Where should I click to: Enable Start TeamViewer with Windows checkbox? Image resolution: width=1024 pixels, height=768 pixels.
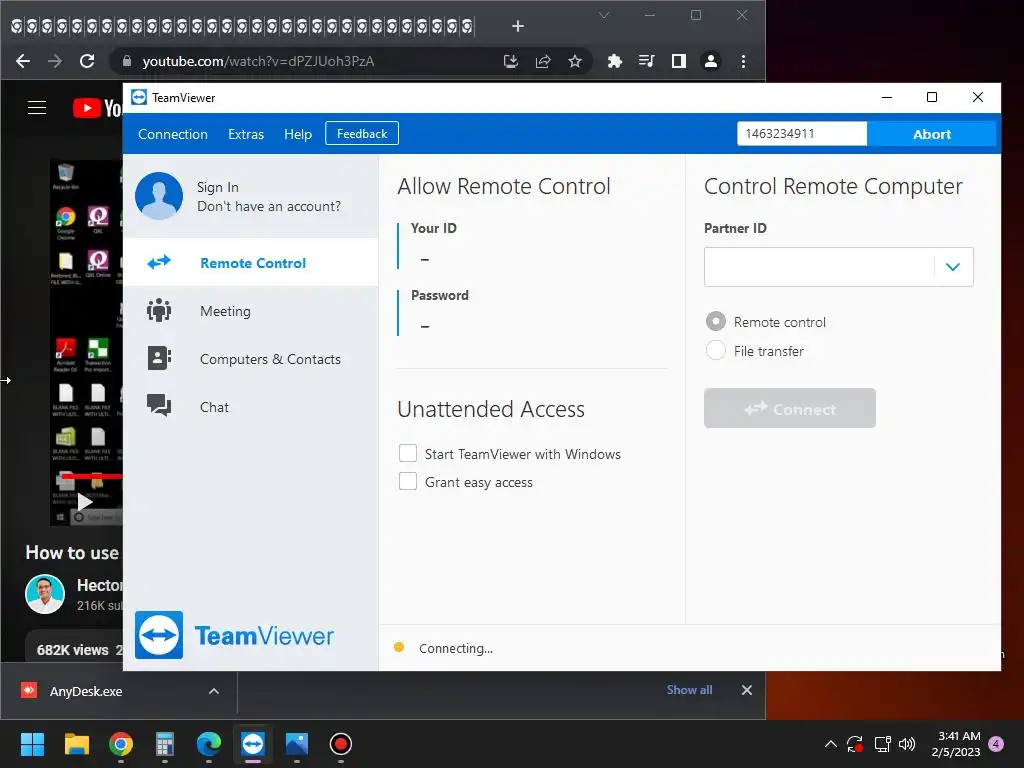tap(408, 453)
